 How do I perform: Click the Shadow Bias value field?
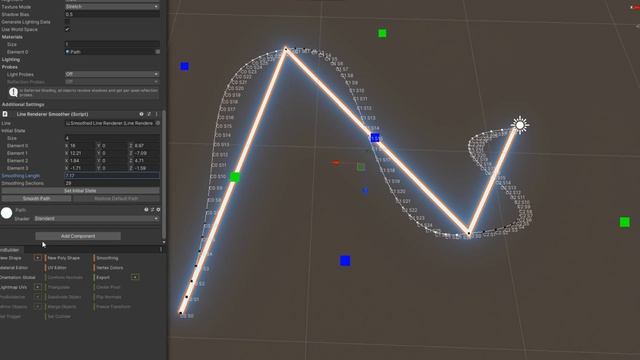click(x=112, y=14)
